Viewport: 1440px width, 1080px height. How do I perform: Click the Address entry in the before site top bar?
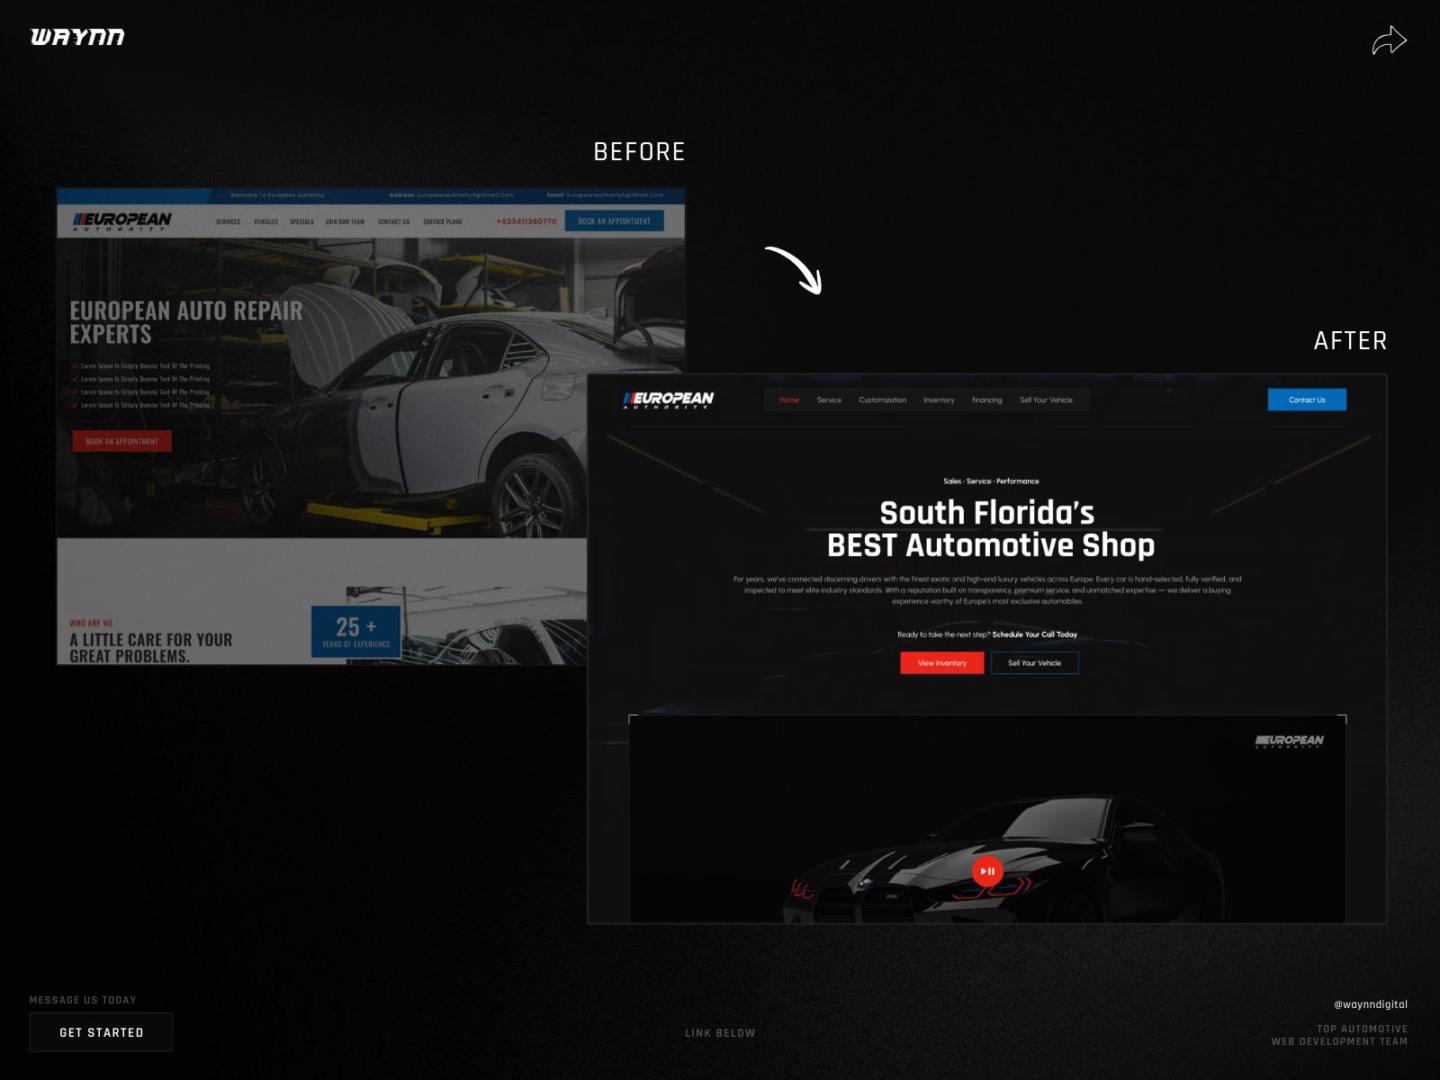[452, 195]
